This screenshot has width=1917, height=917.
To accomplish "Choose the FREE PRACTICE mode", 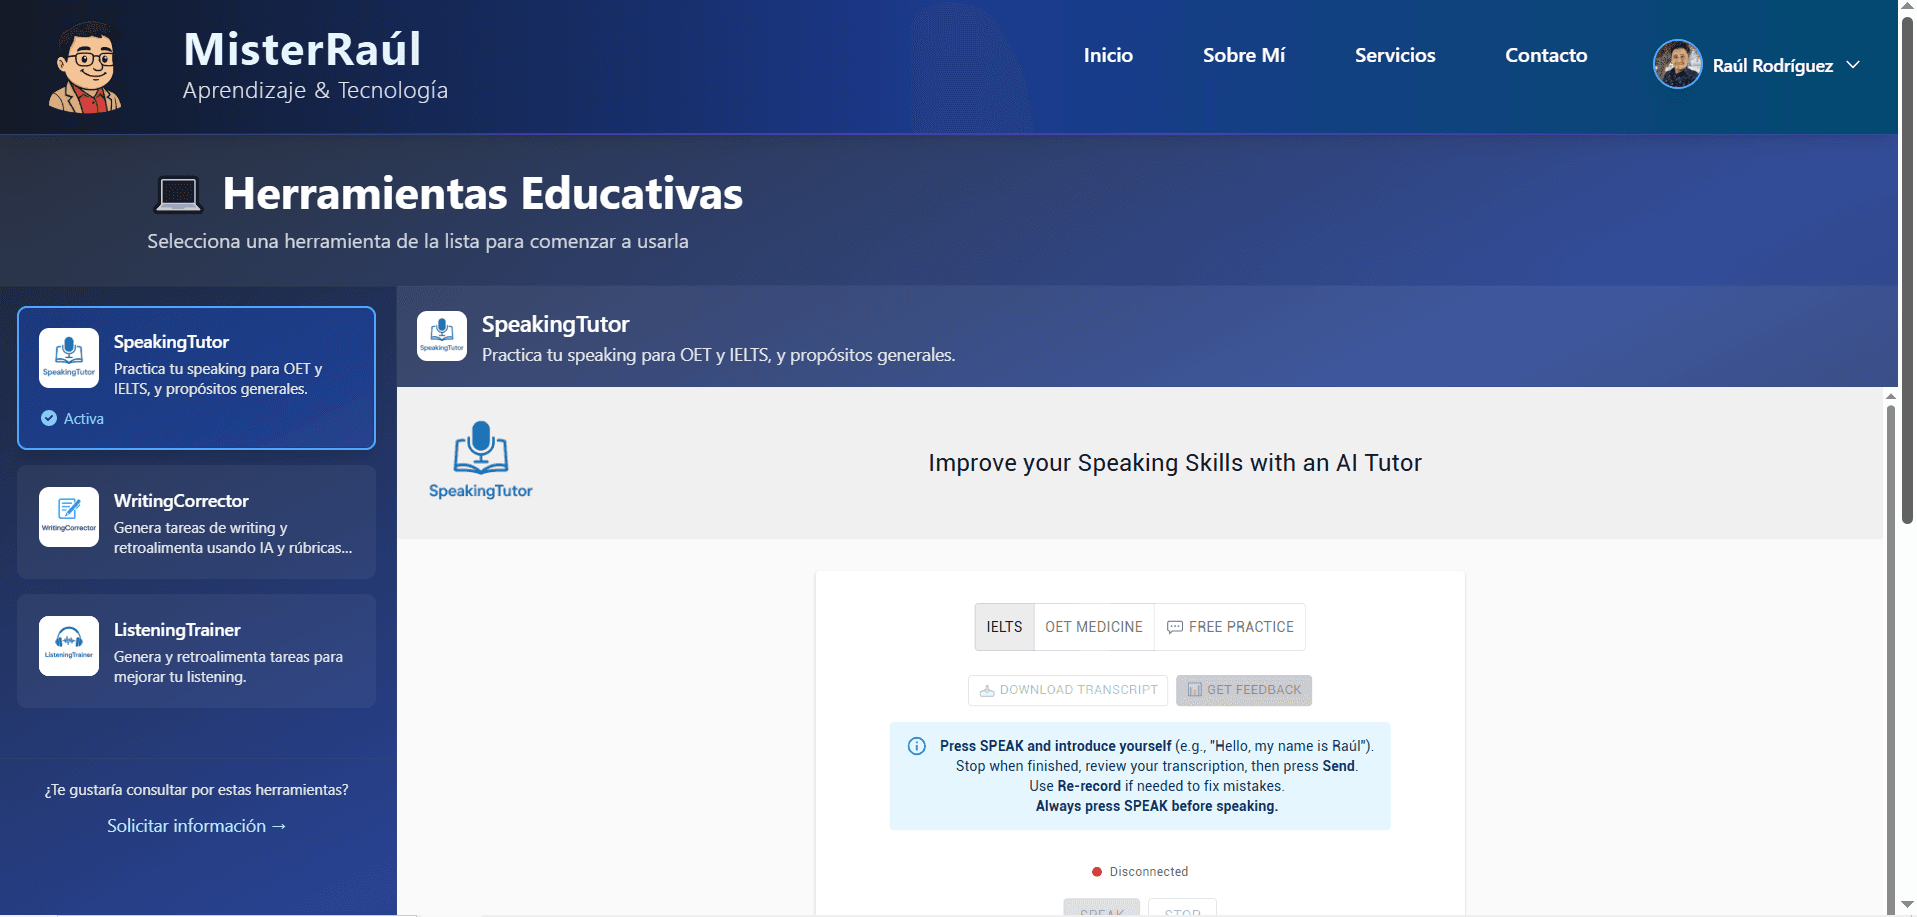I will tap(1230, 627).
